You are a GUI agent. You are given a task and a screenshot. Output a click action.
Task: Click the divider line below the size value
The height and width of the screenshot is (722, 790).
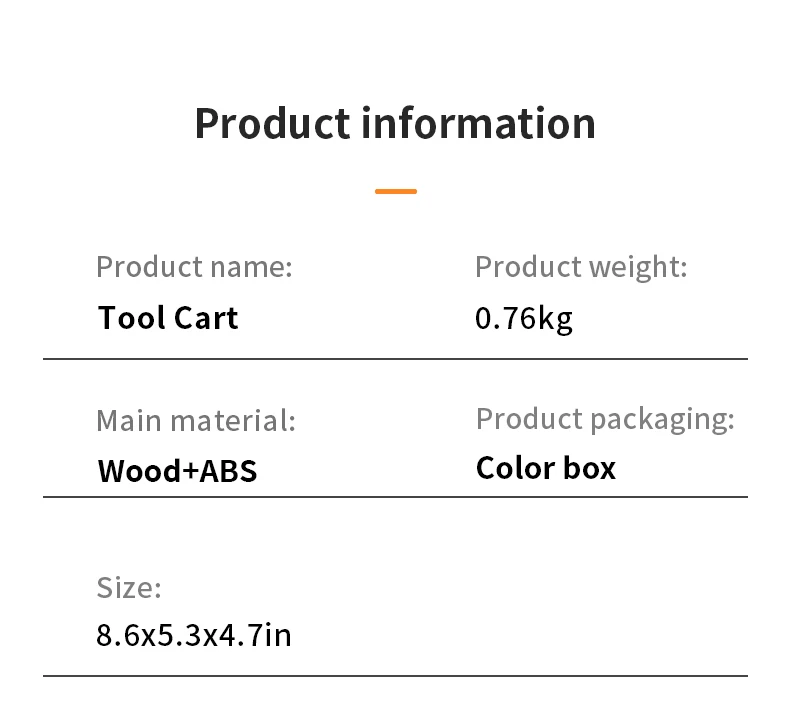(x=395, y=676)
